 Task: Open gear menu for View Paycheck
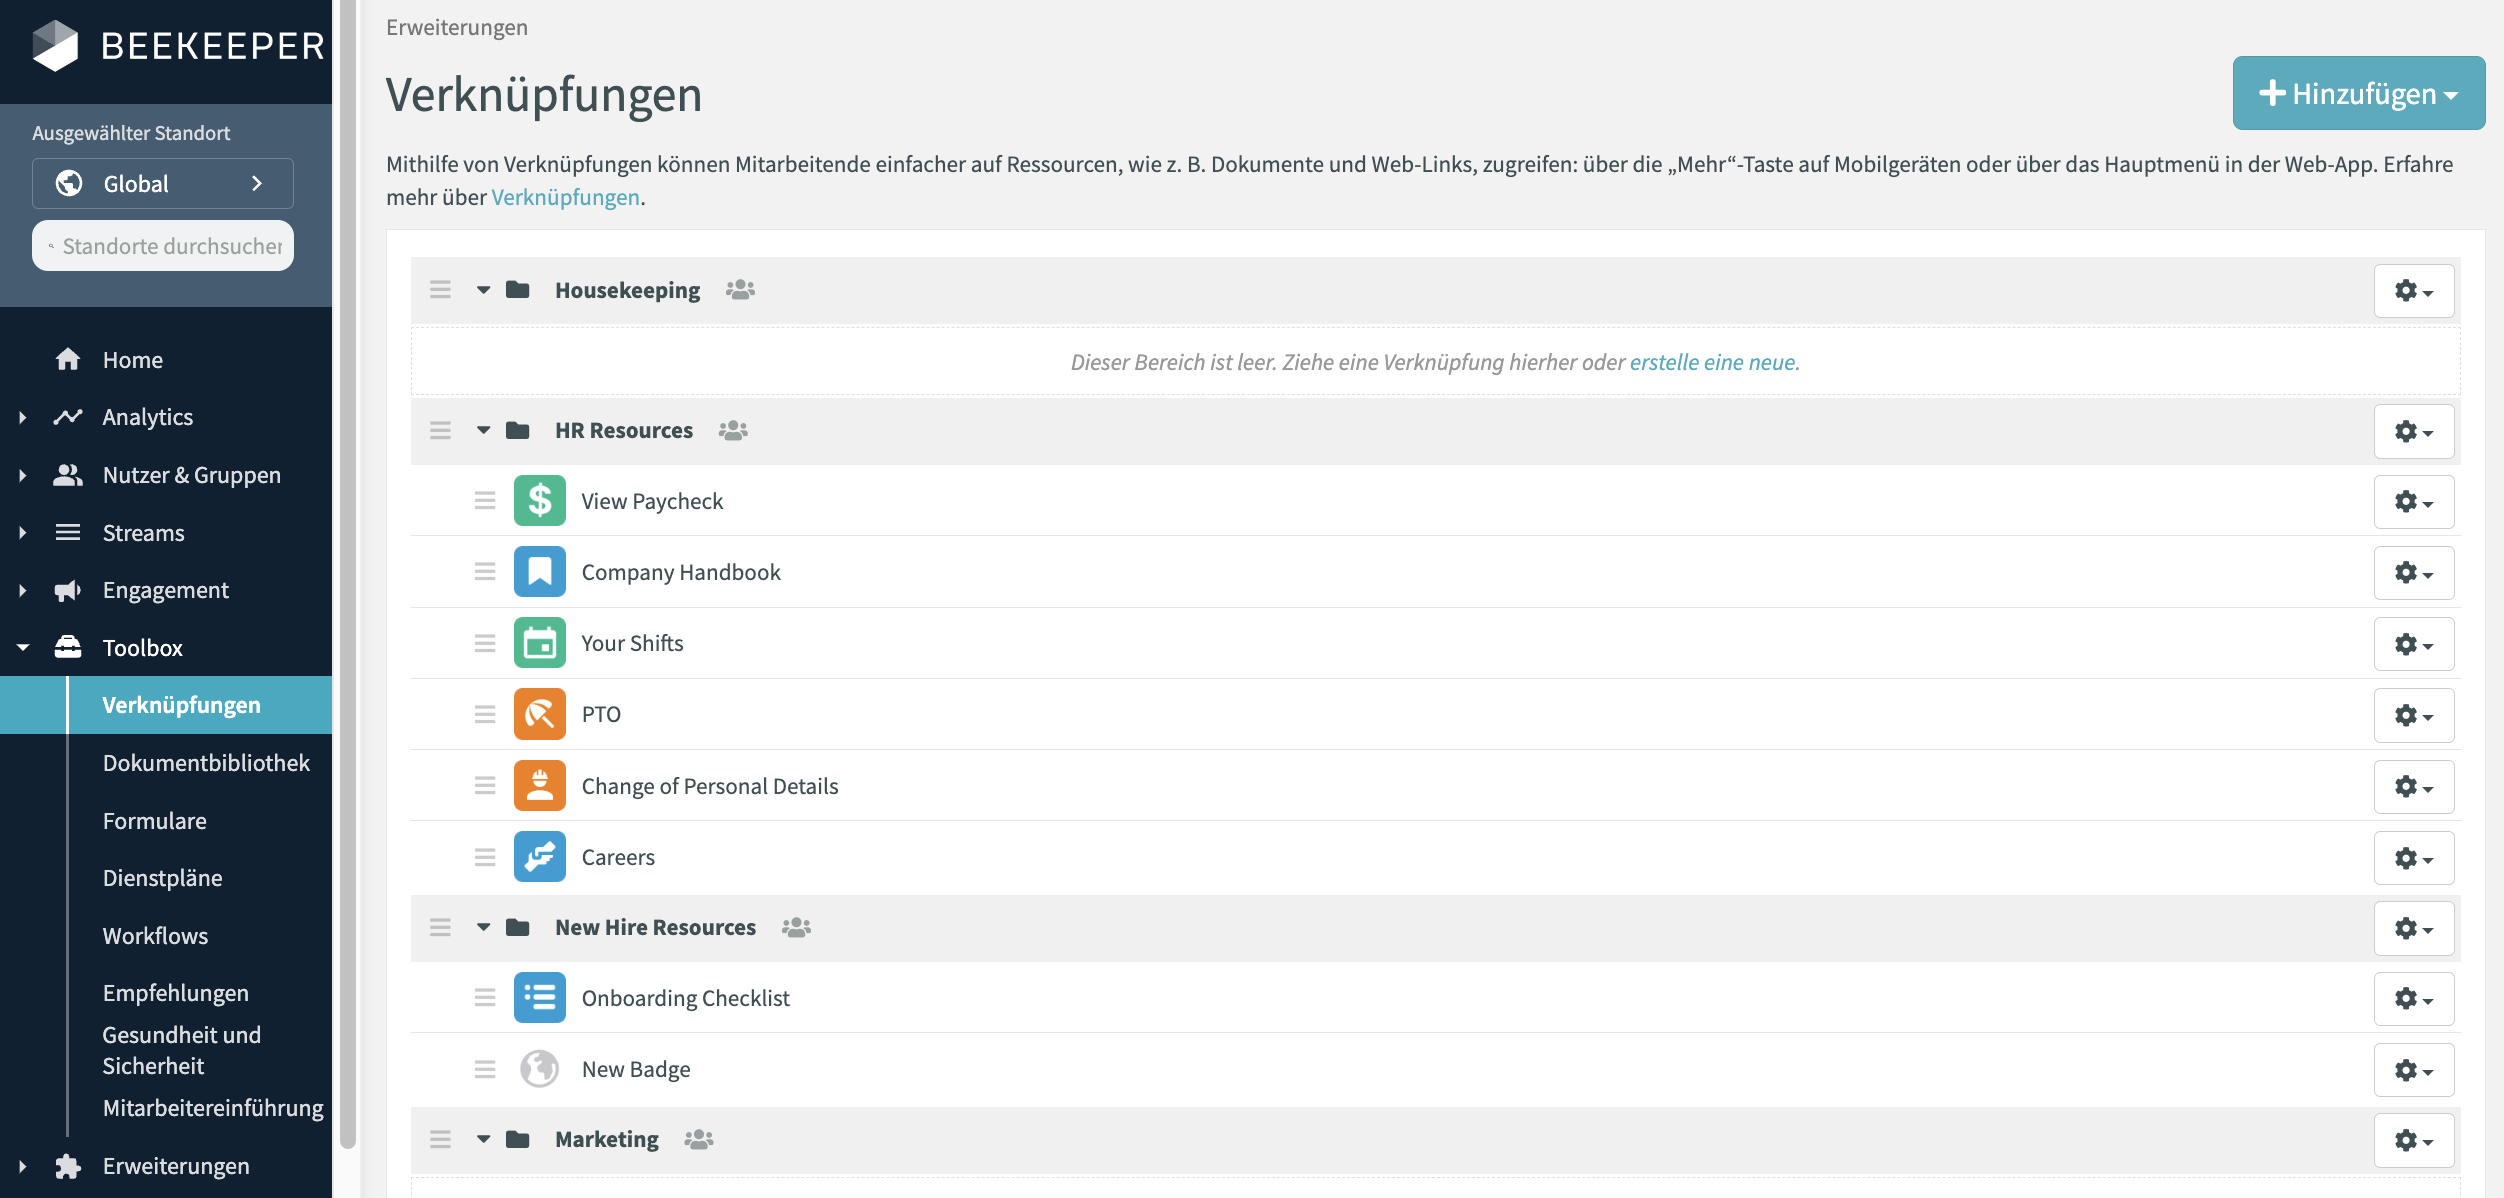(2413, 502)
